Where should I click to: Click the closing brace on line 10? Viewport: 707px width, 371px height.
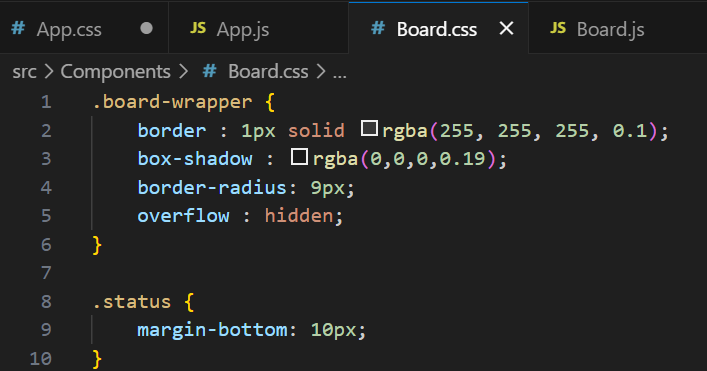[x=97, y=359]
